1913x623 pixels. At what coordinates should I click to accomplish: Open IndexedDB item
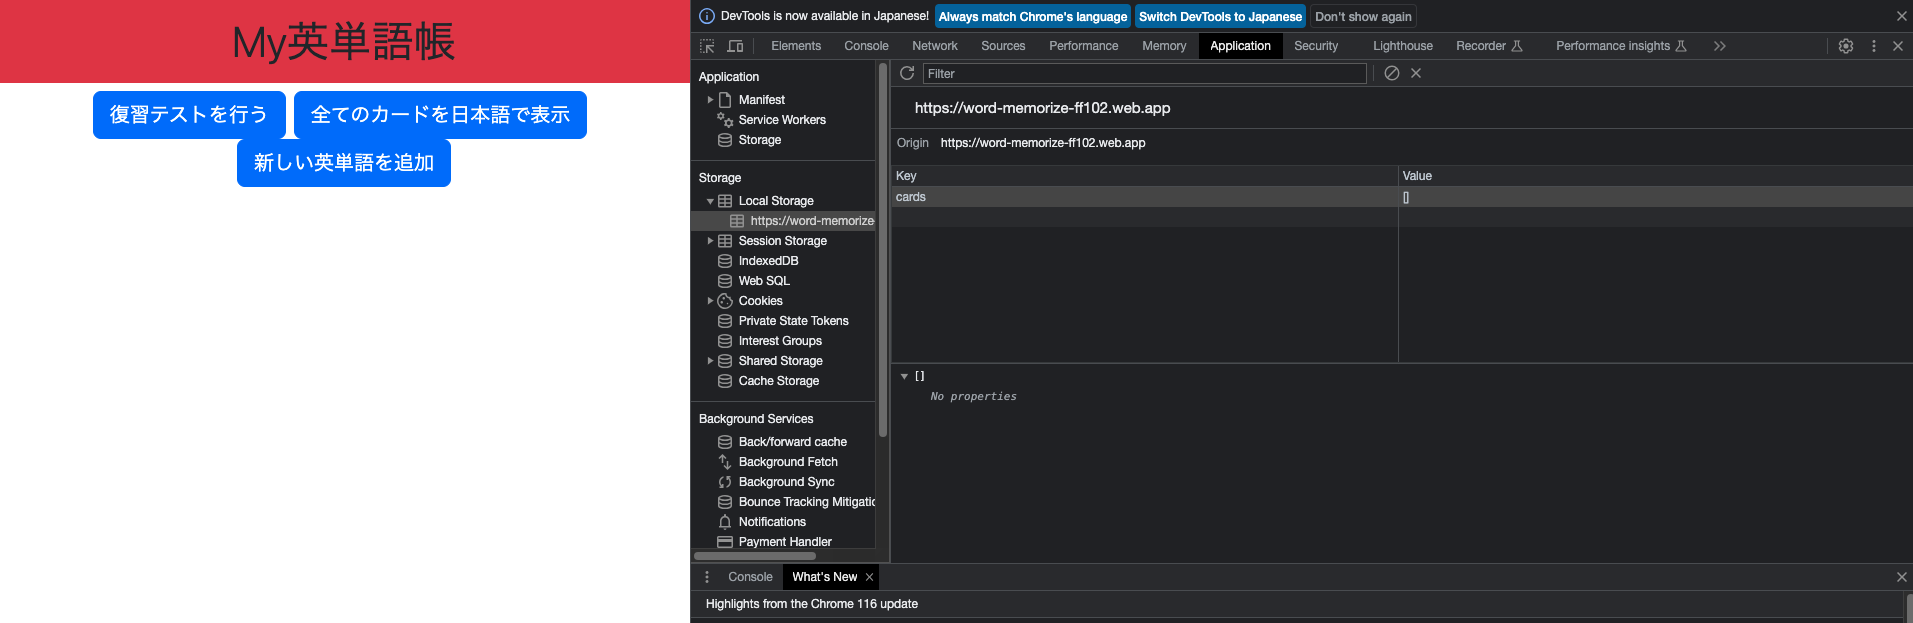pos(768,261)
